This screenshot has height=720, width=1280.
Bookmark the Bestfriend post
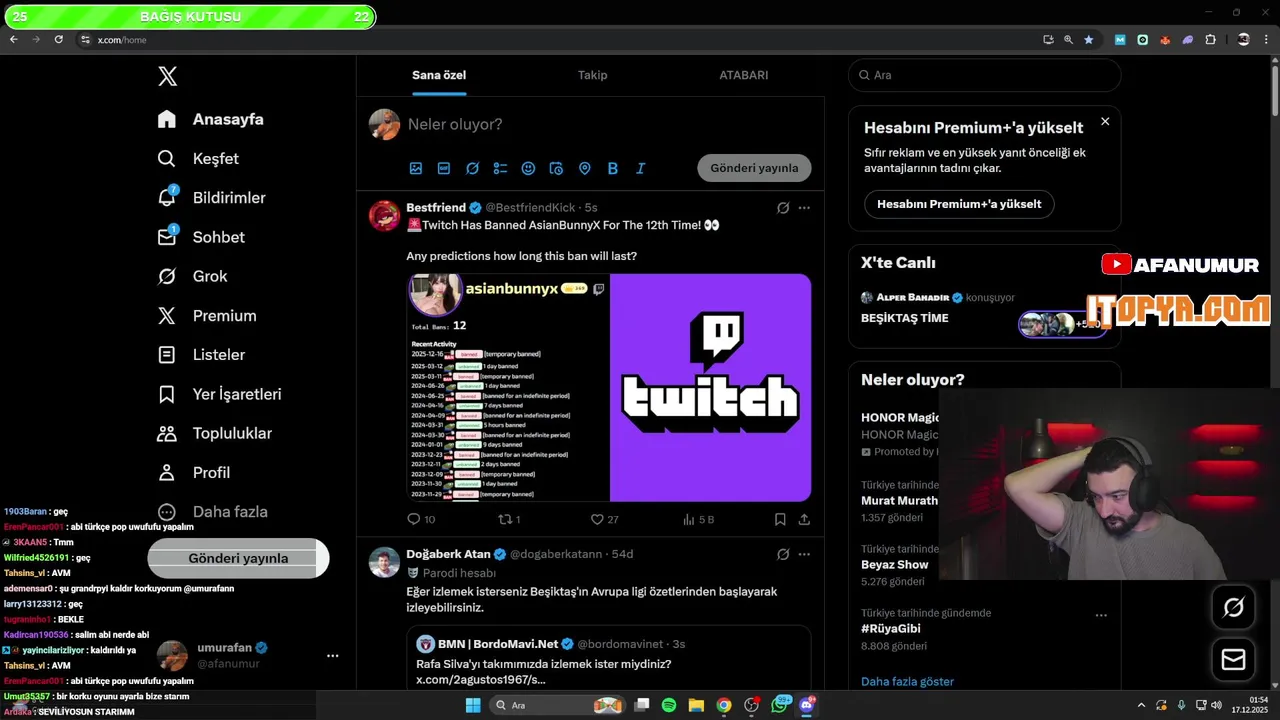coord(780,519)
